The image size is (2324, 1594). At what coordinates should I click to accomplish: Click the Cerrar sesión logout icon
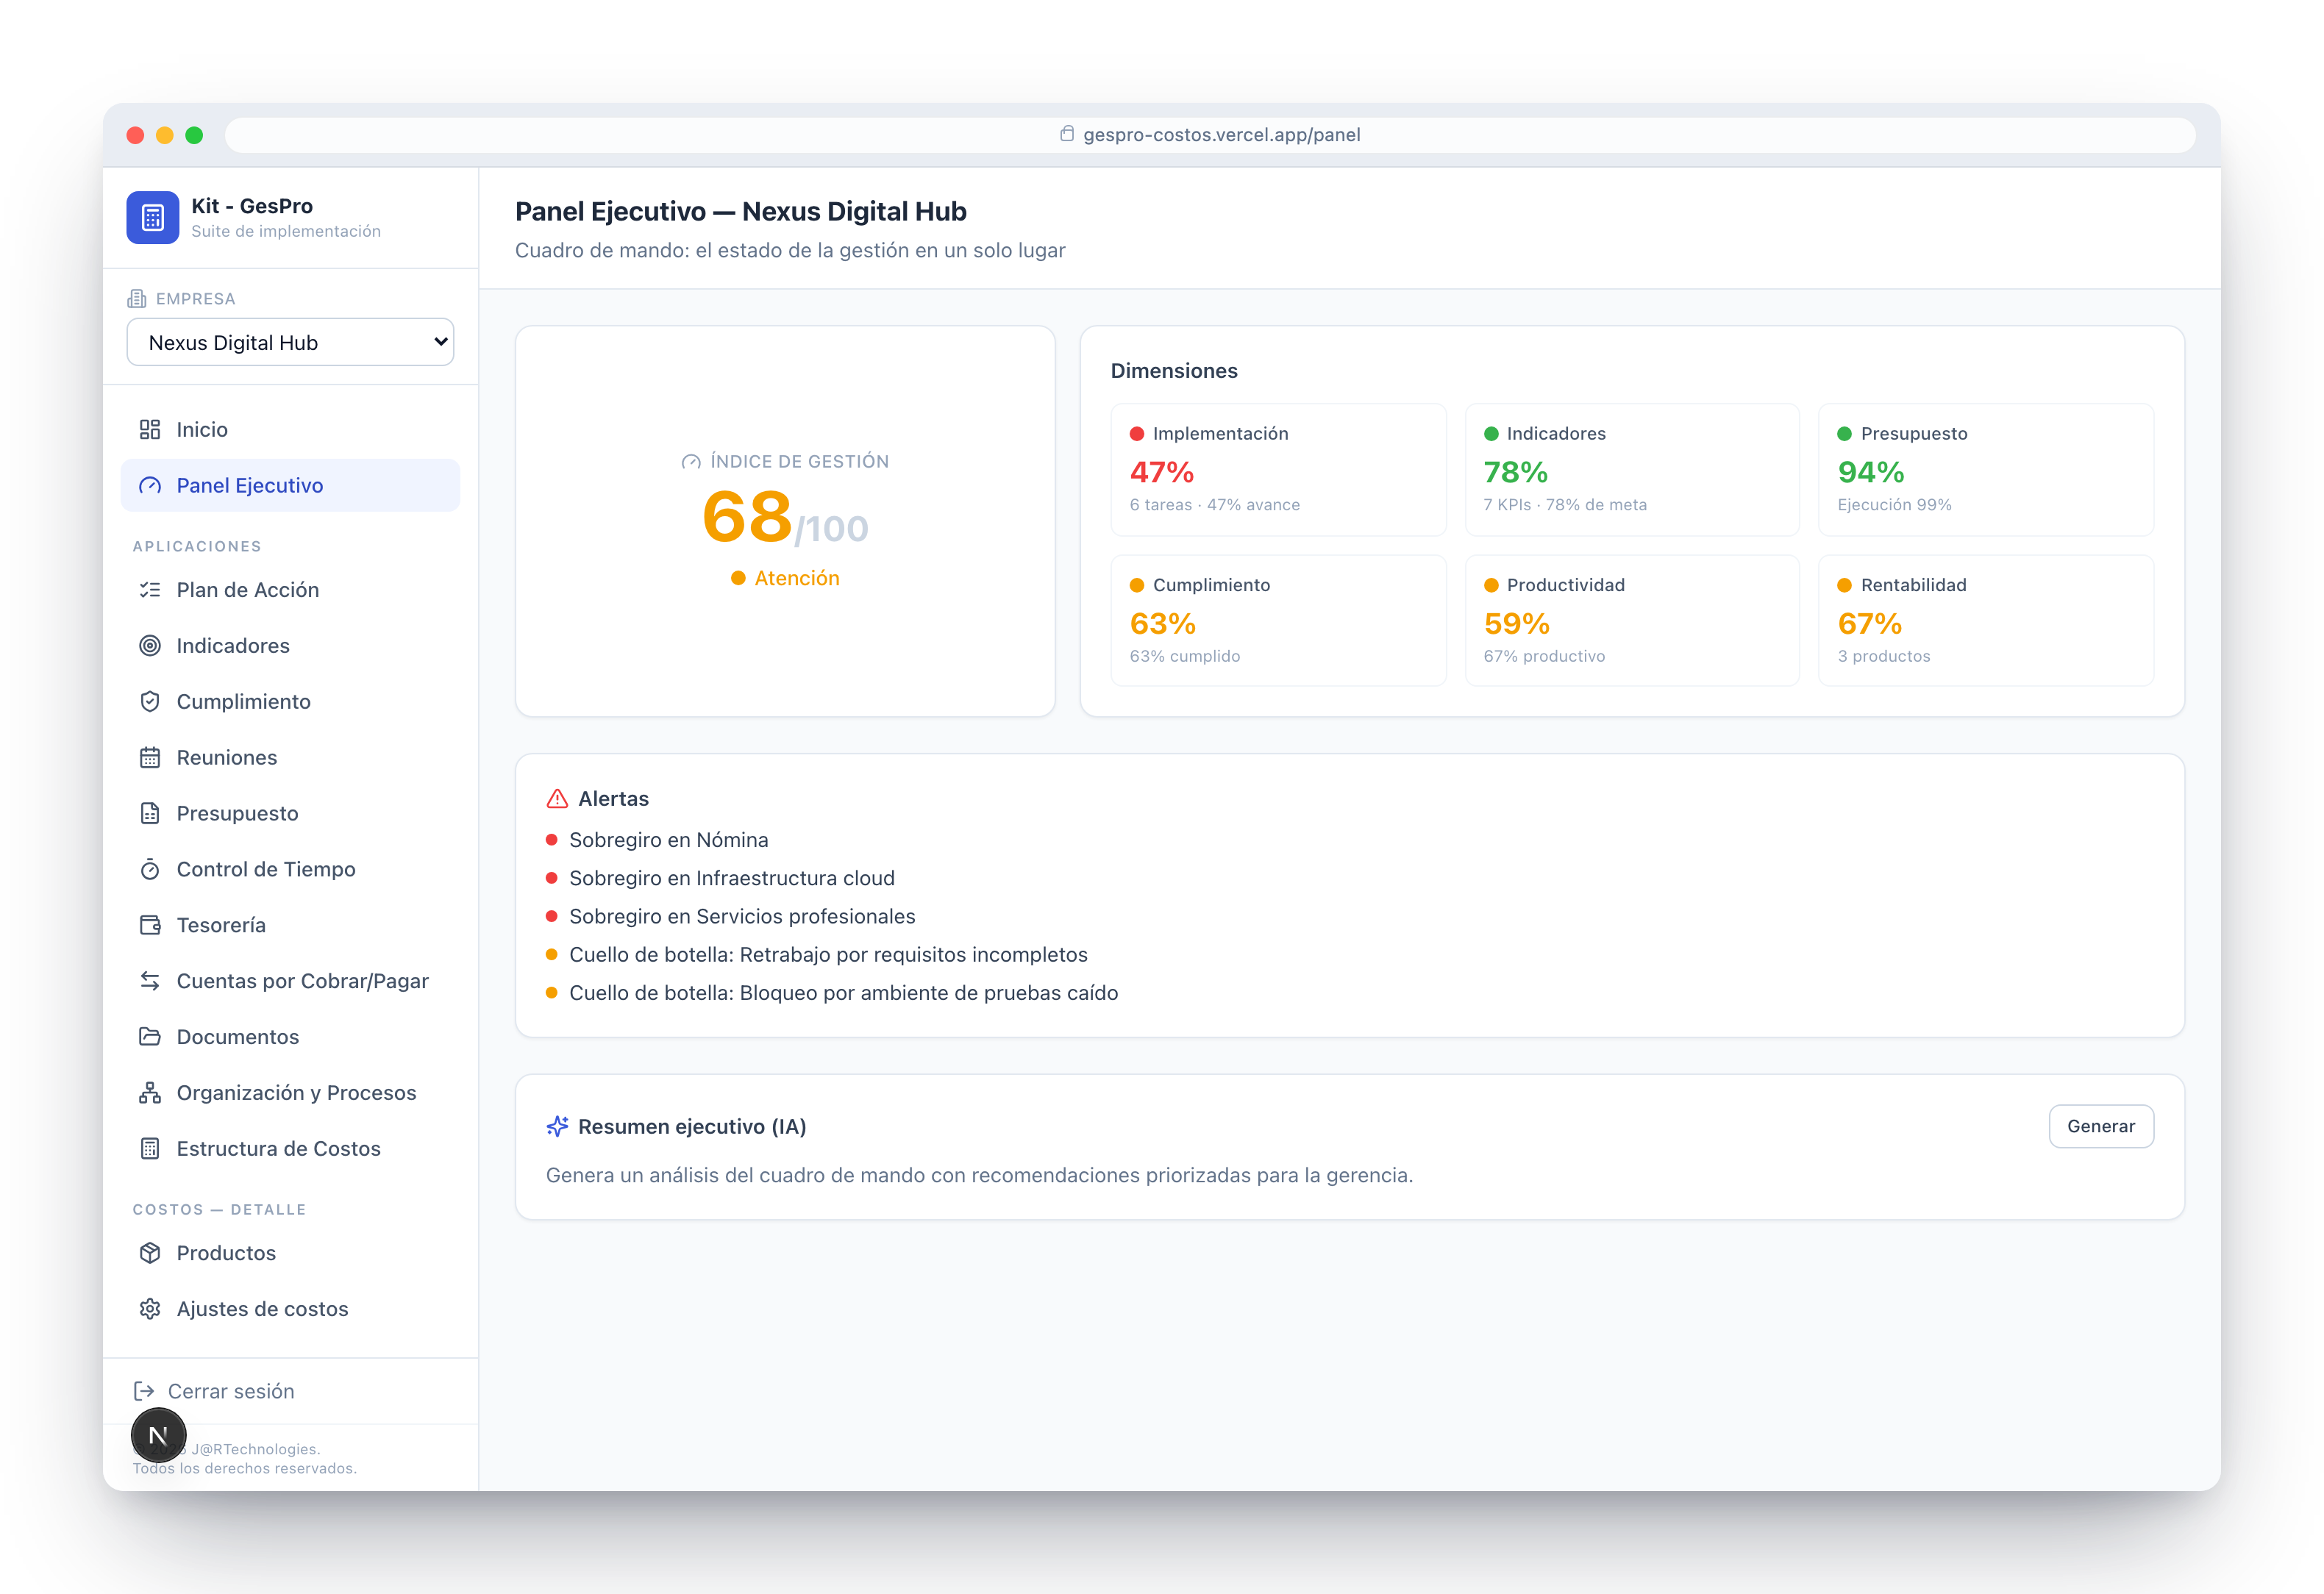(144, 1391)
